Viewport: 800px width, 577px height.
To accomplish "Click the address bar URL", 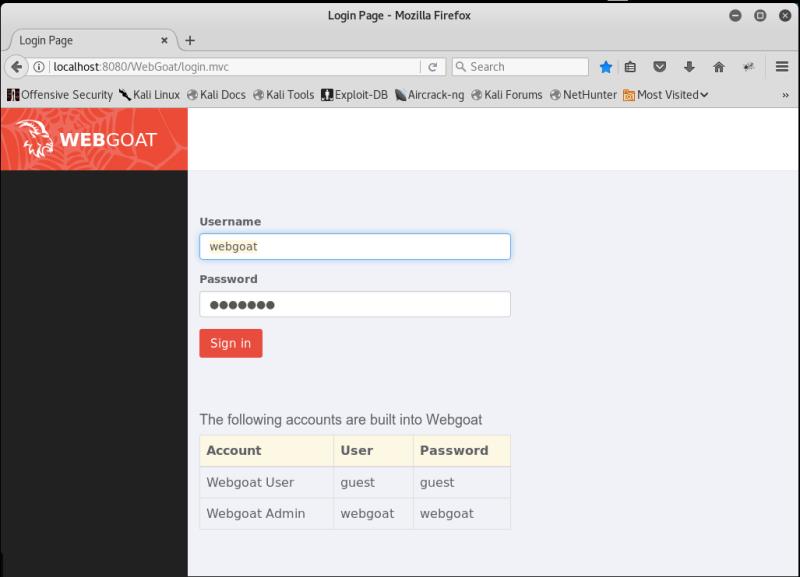I will pos(141,67).
